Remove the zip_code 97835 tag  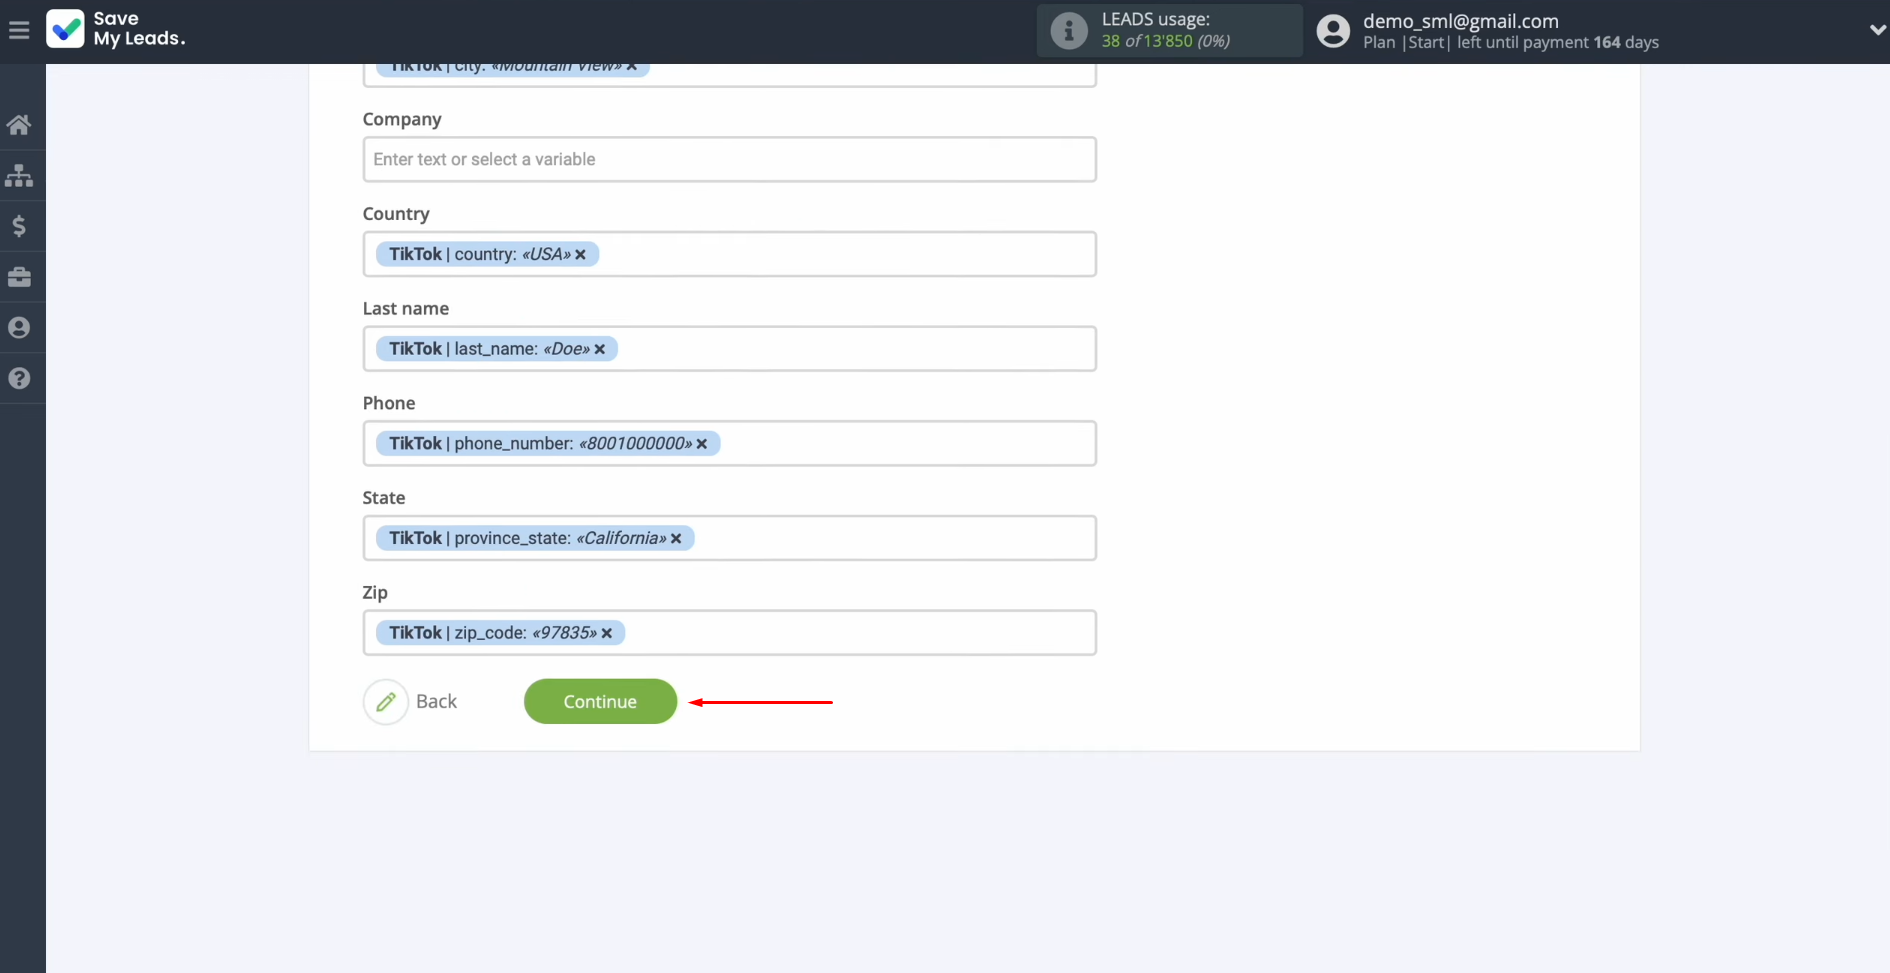[607, 633]
